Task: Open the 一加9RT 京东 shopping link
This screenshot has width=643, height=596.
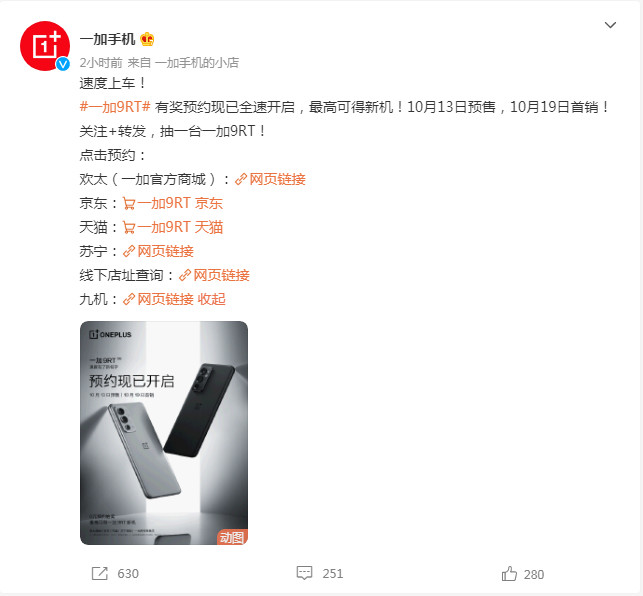Action: pyautogui.click(x=173, y=203)
